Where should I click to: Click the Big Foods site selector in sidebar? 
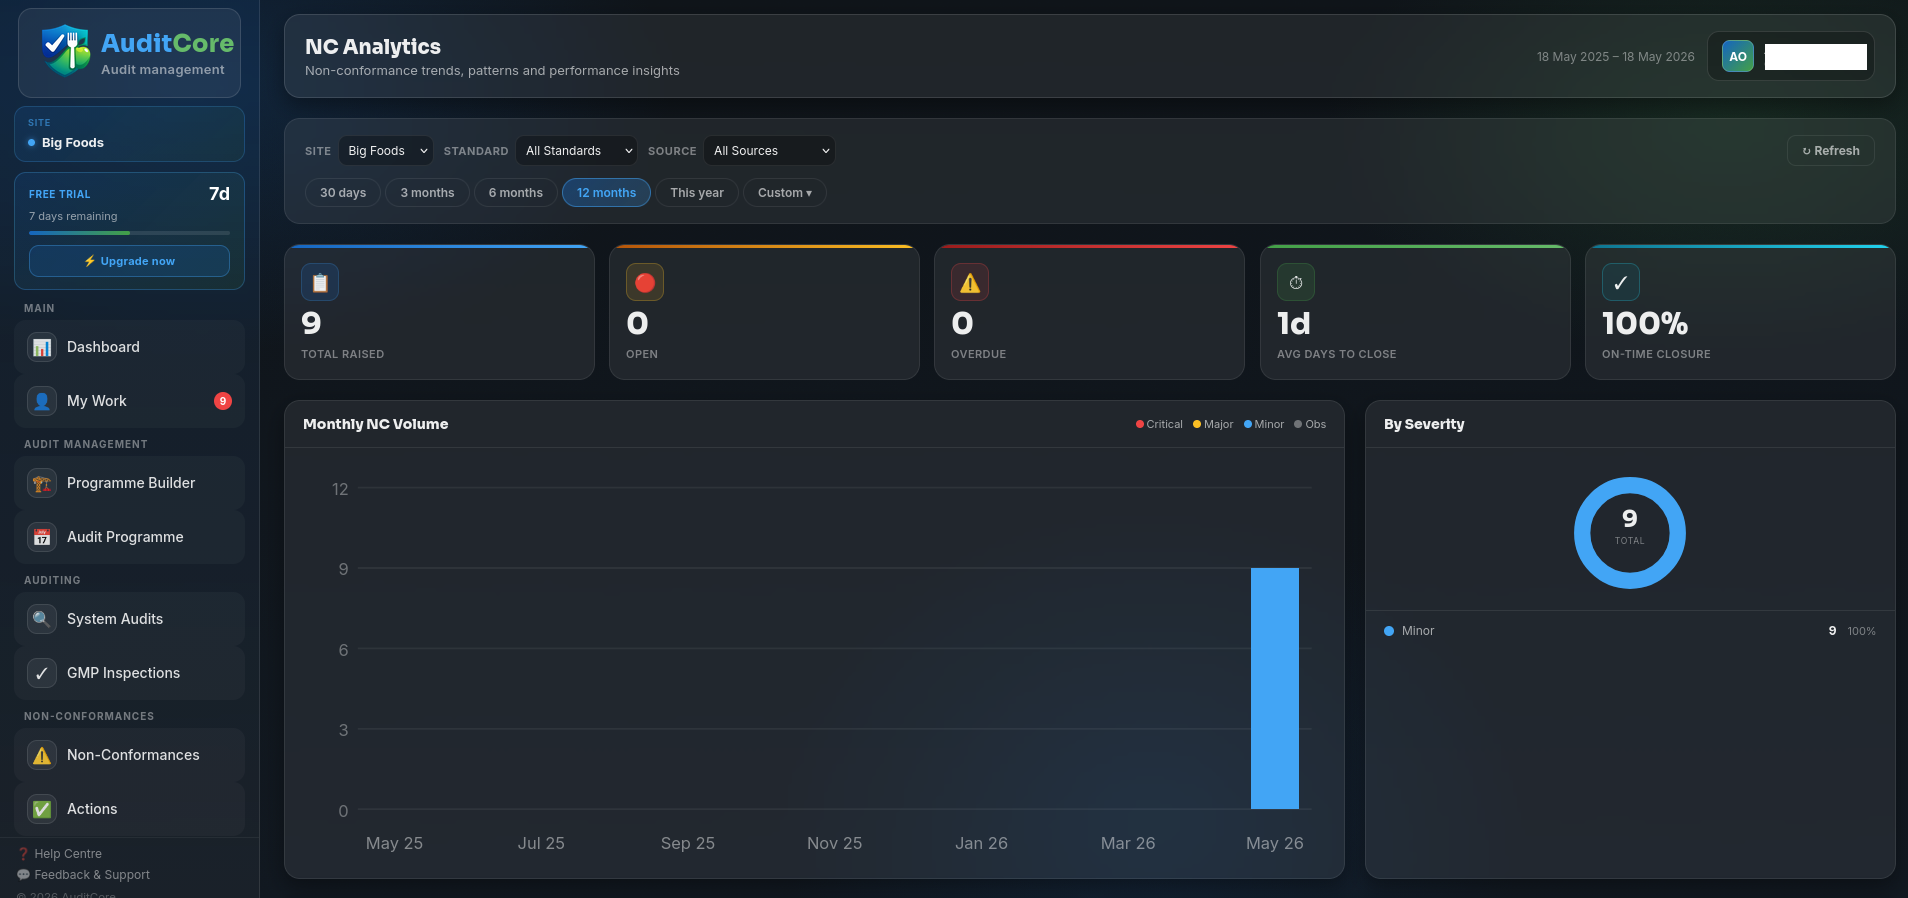(129, 134)
